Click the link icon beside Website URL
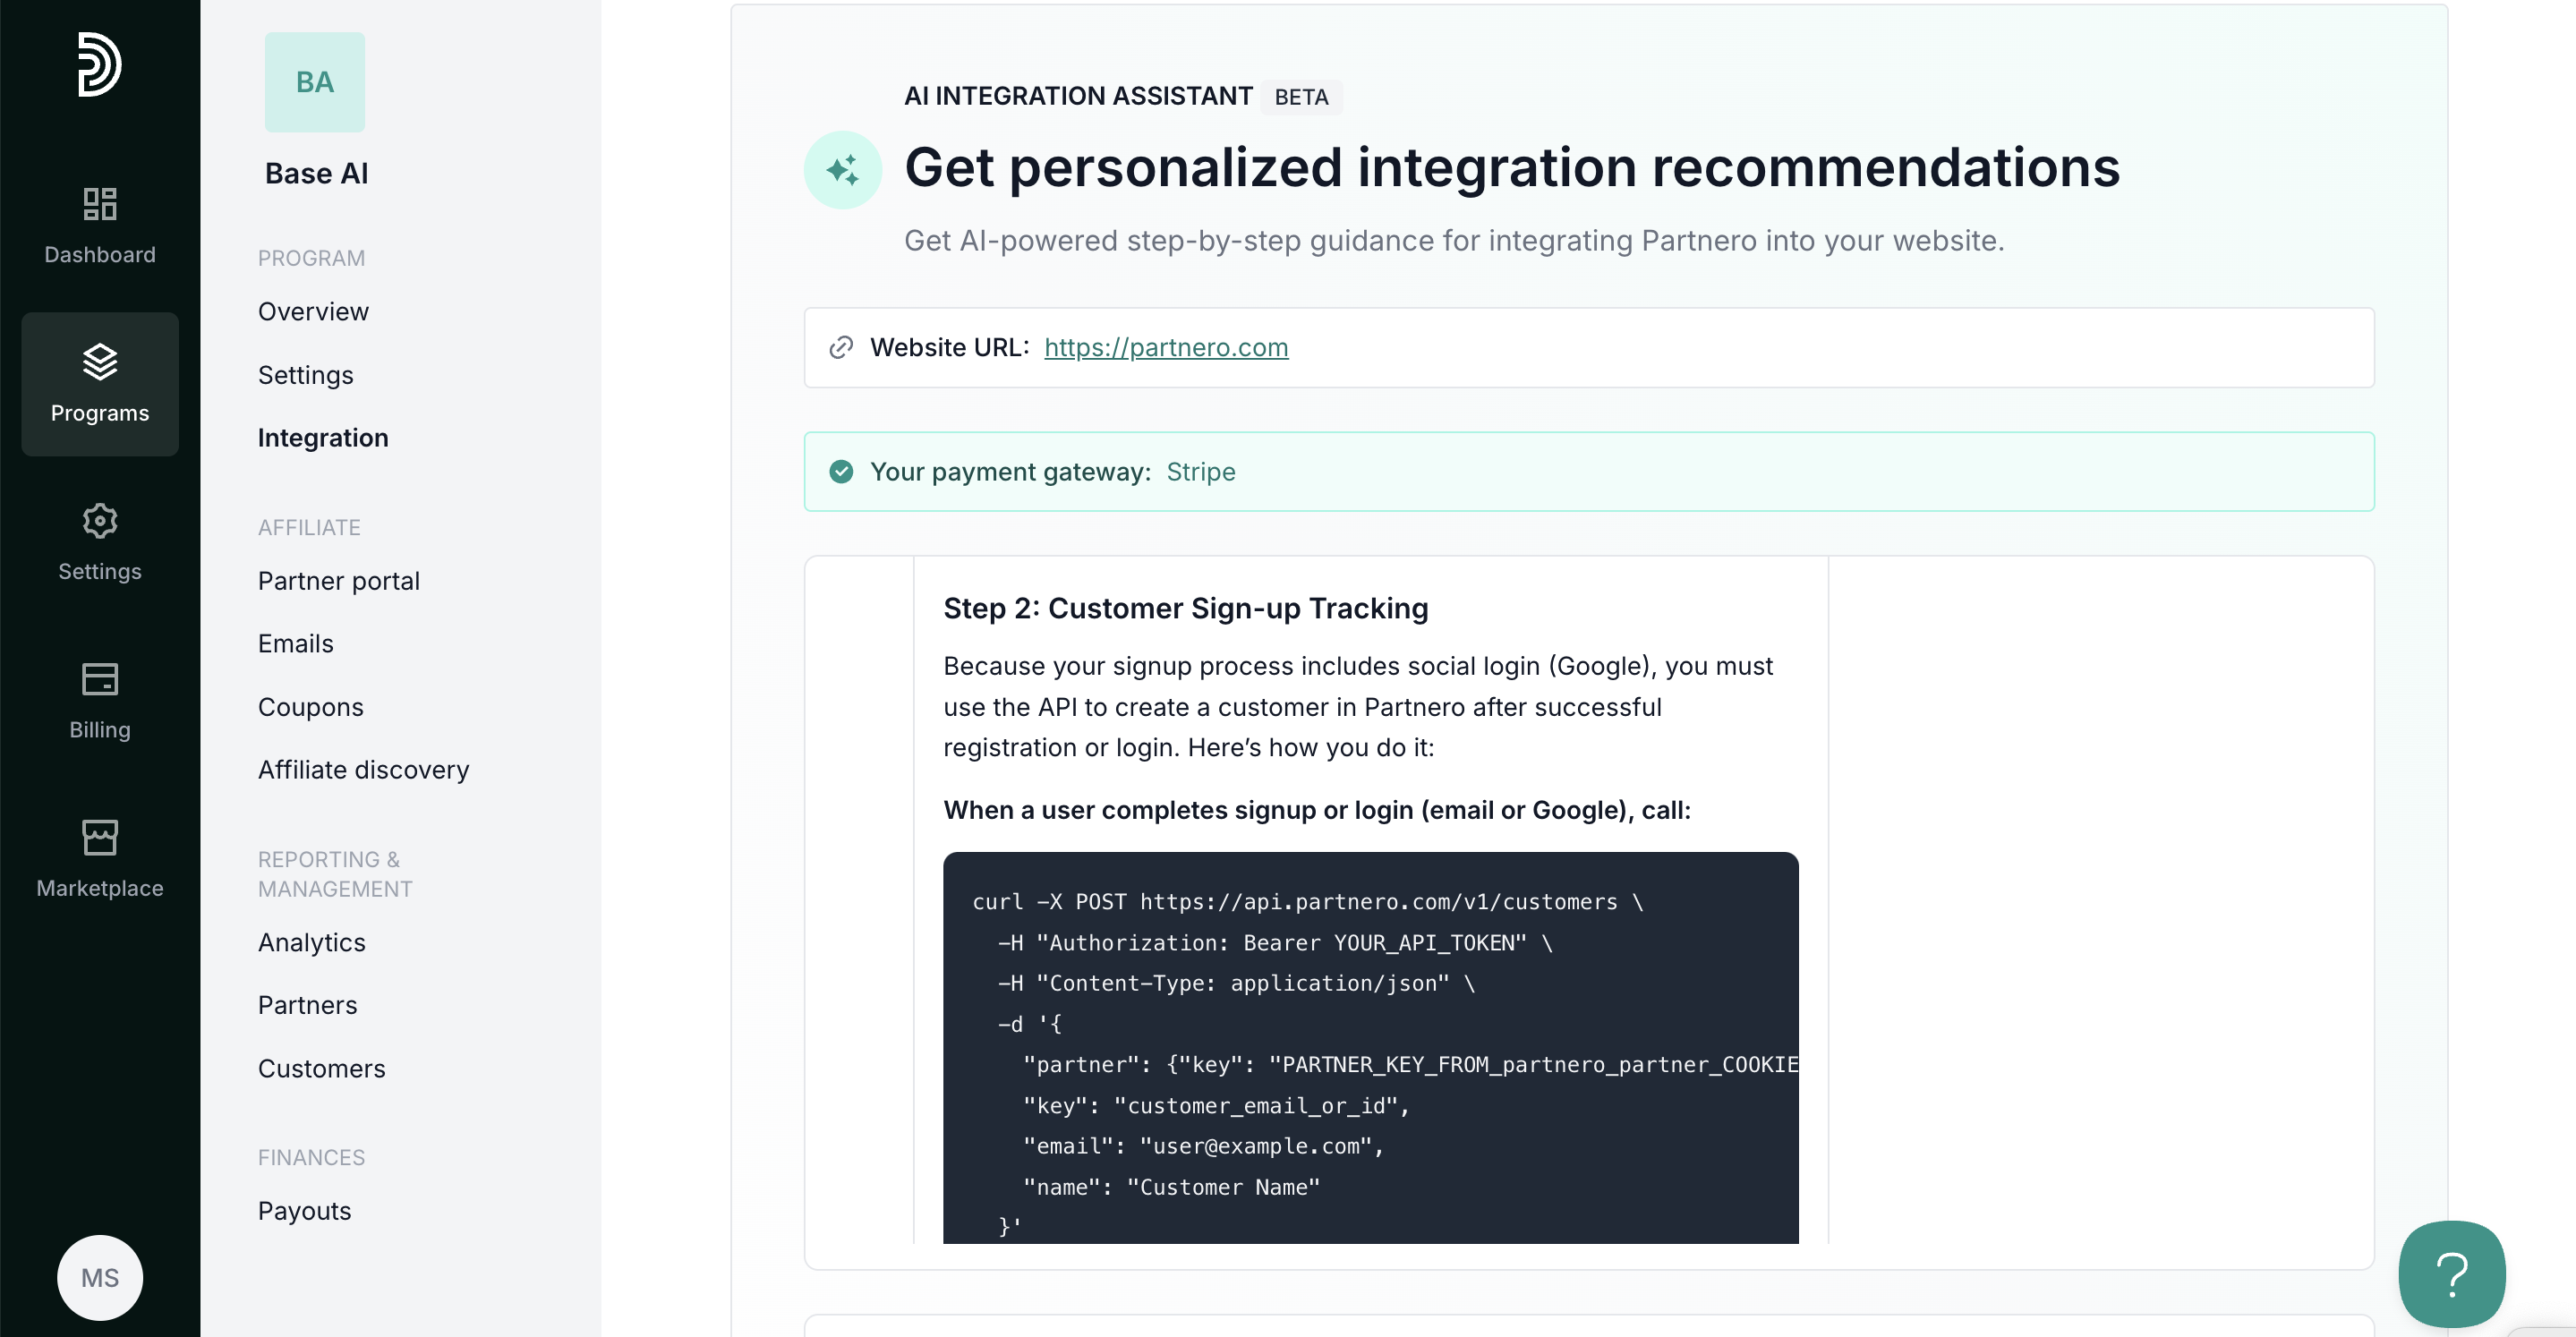2576x1337 pixels. (x=841, y=347)
